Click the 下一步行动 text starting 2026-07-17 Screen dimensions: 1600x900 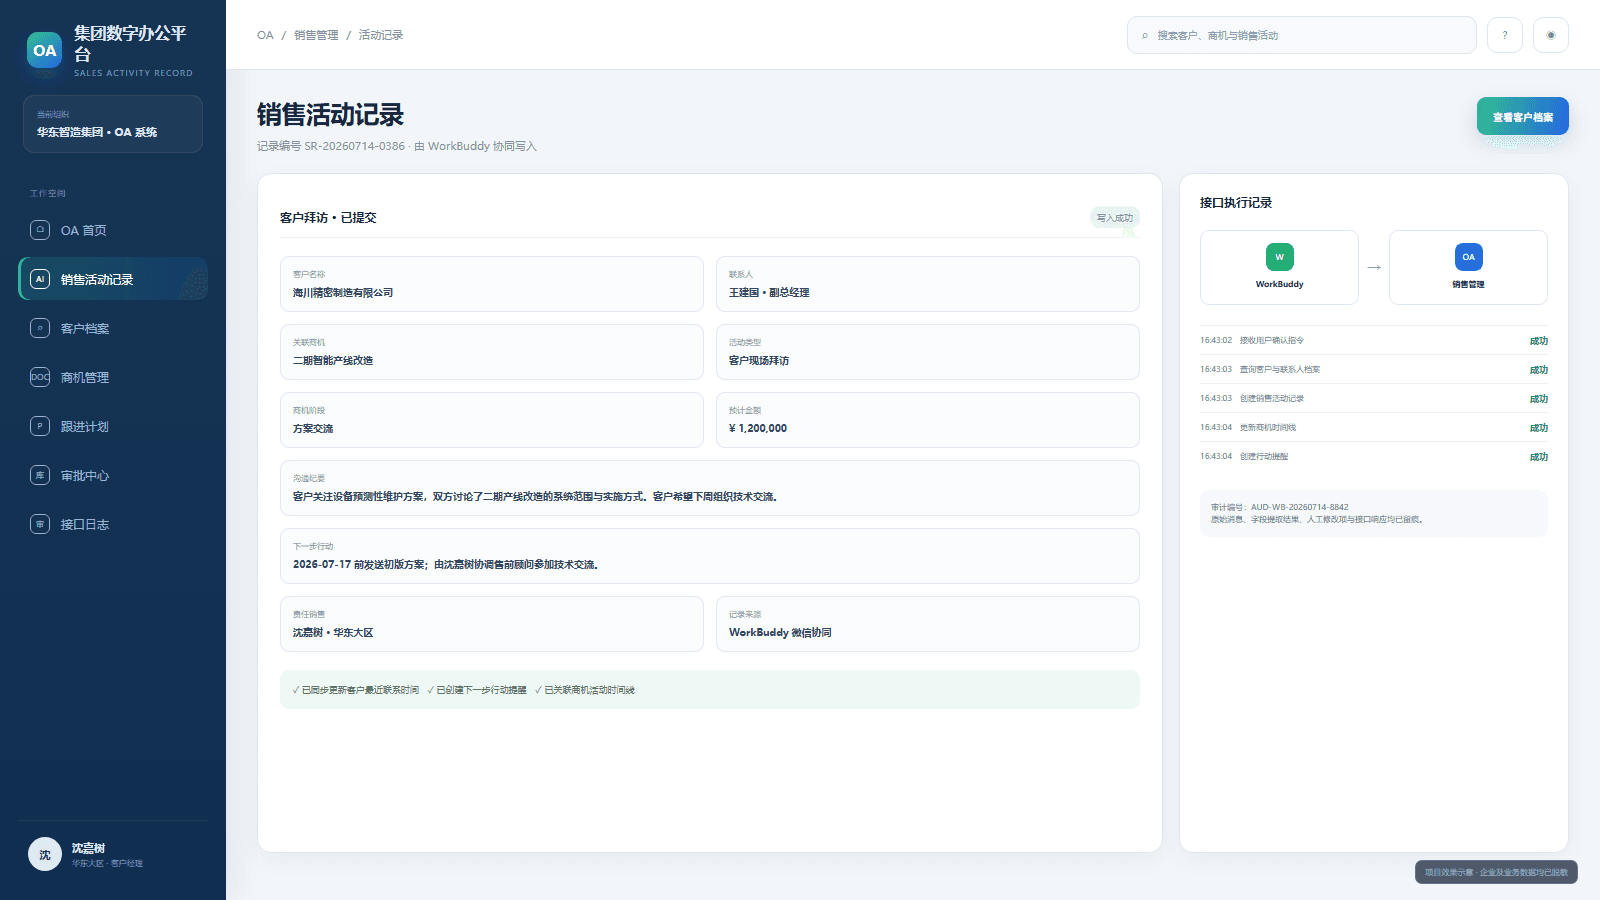tap(445, 565)
